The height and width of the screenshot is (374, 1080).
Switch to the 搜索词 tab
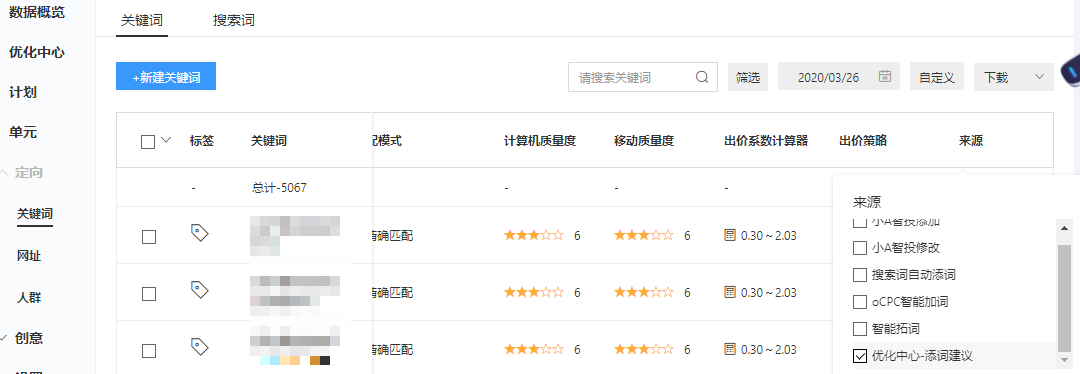tap(234, 20)
